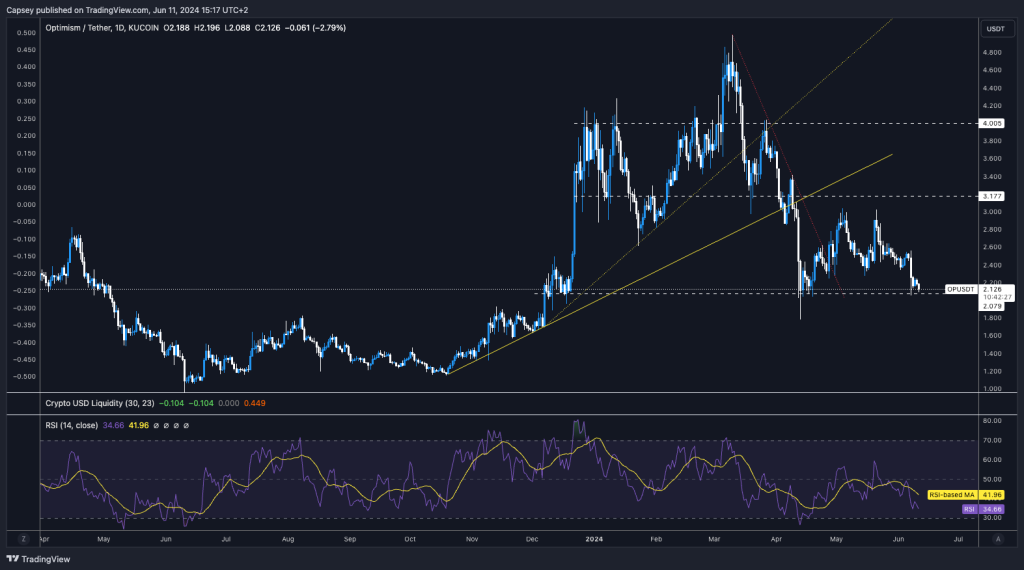Open the USDT currency selector button
Viewport: 1024px width, 570px height.
point(994,28)
